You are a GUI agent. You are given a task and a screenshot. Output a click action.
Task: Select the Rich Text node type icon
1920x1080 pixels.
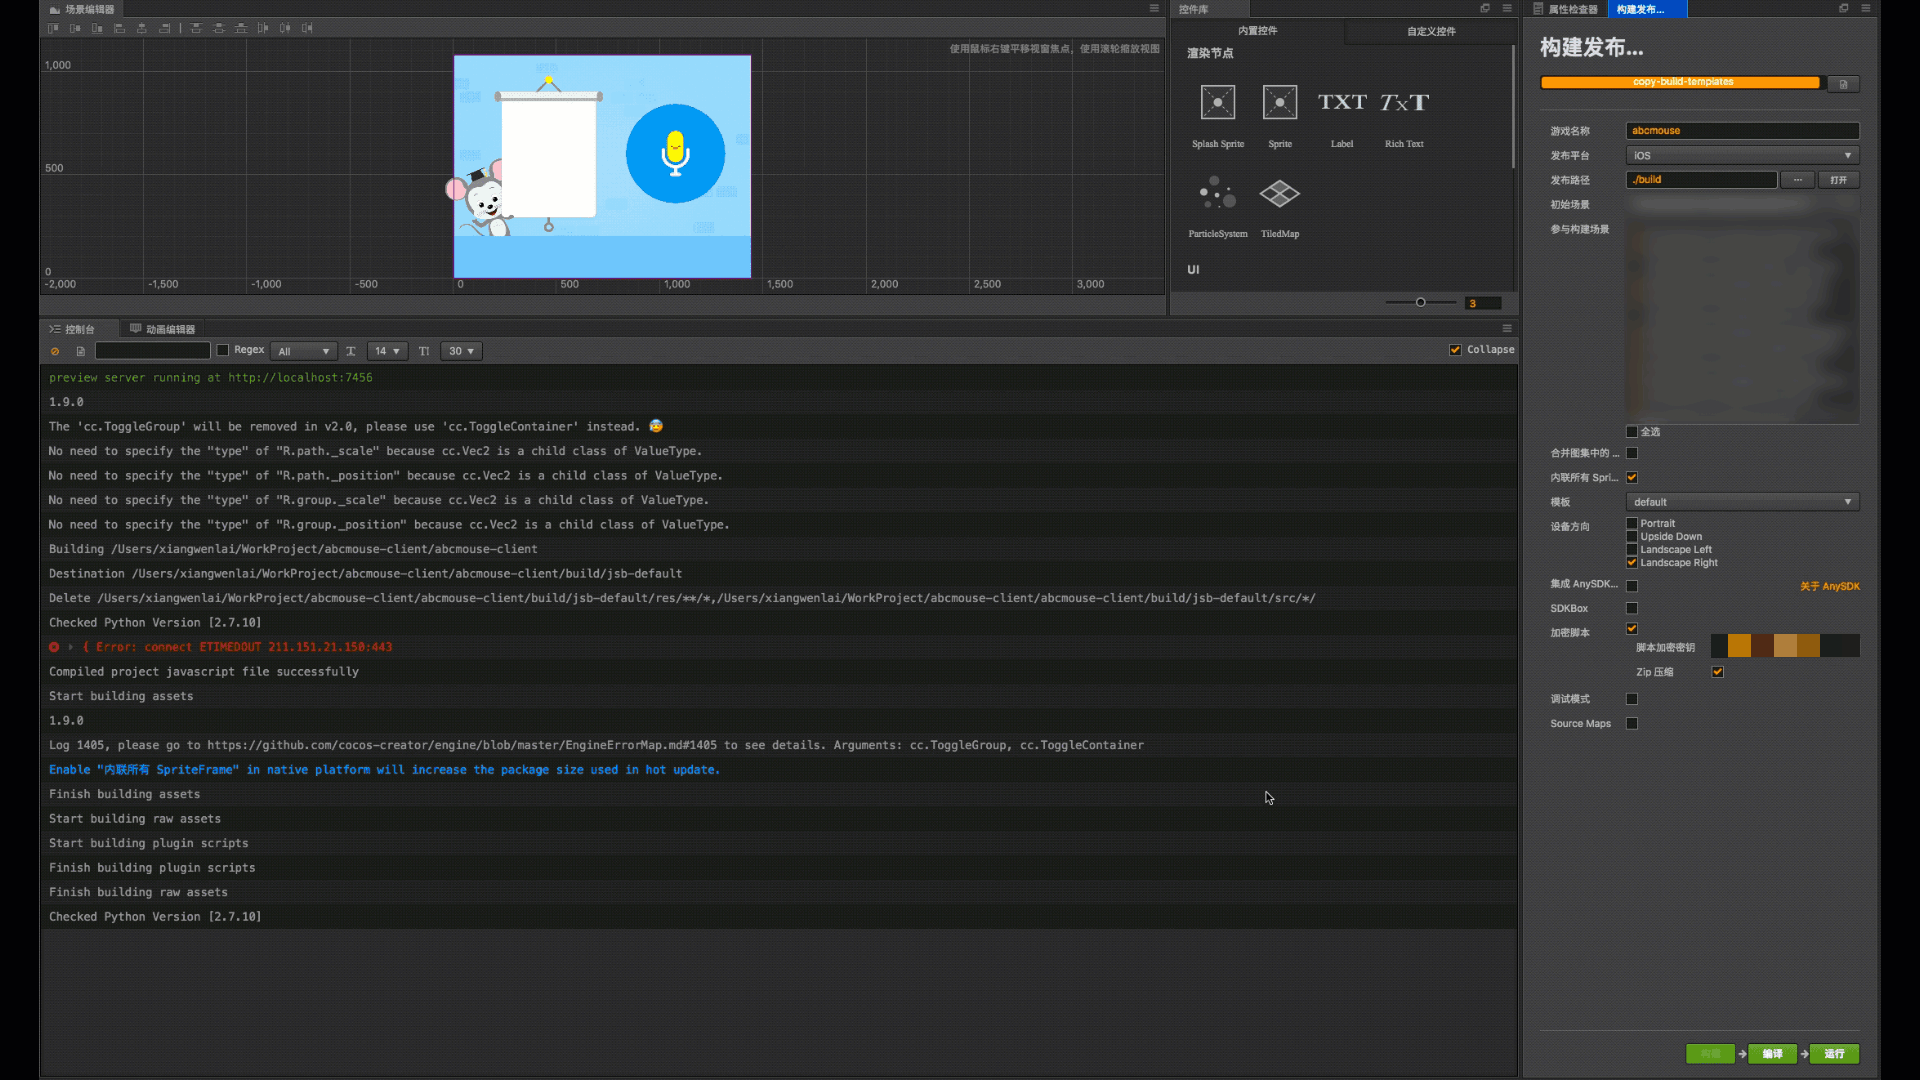(1404, 102)
